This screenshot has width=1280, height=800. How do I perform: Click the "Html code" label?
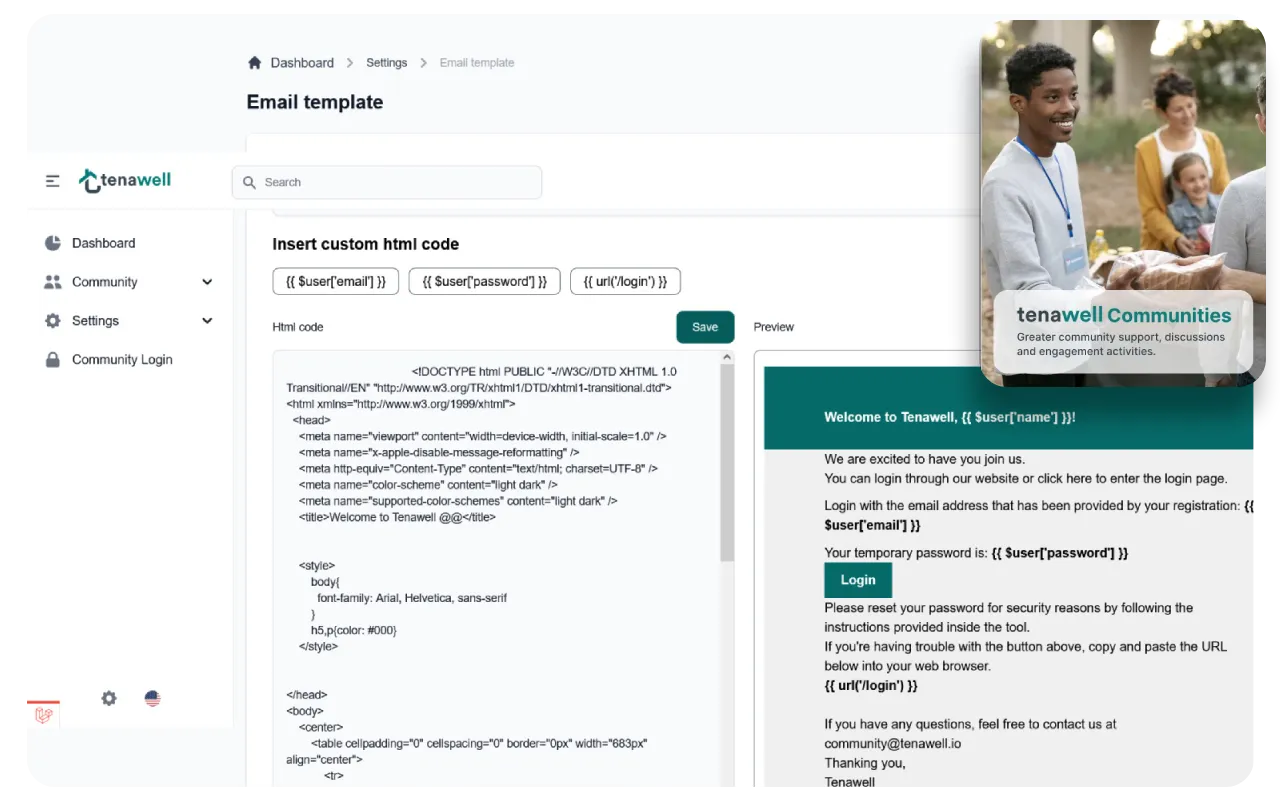[x=298, y=327]
